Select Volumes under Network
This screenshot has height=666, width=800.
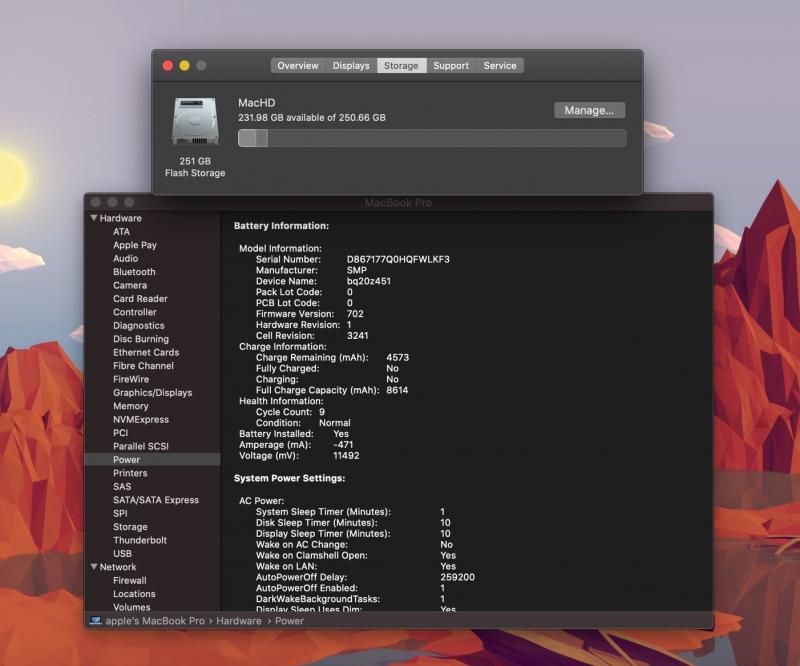[132, 607]
